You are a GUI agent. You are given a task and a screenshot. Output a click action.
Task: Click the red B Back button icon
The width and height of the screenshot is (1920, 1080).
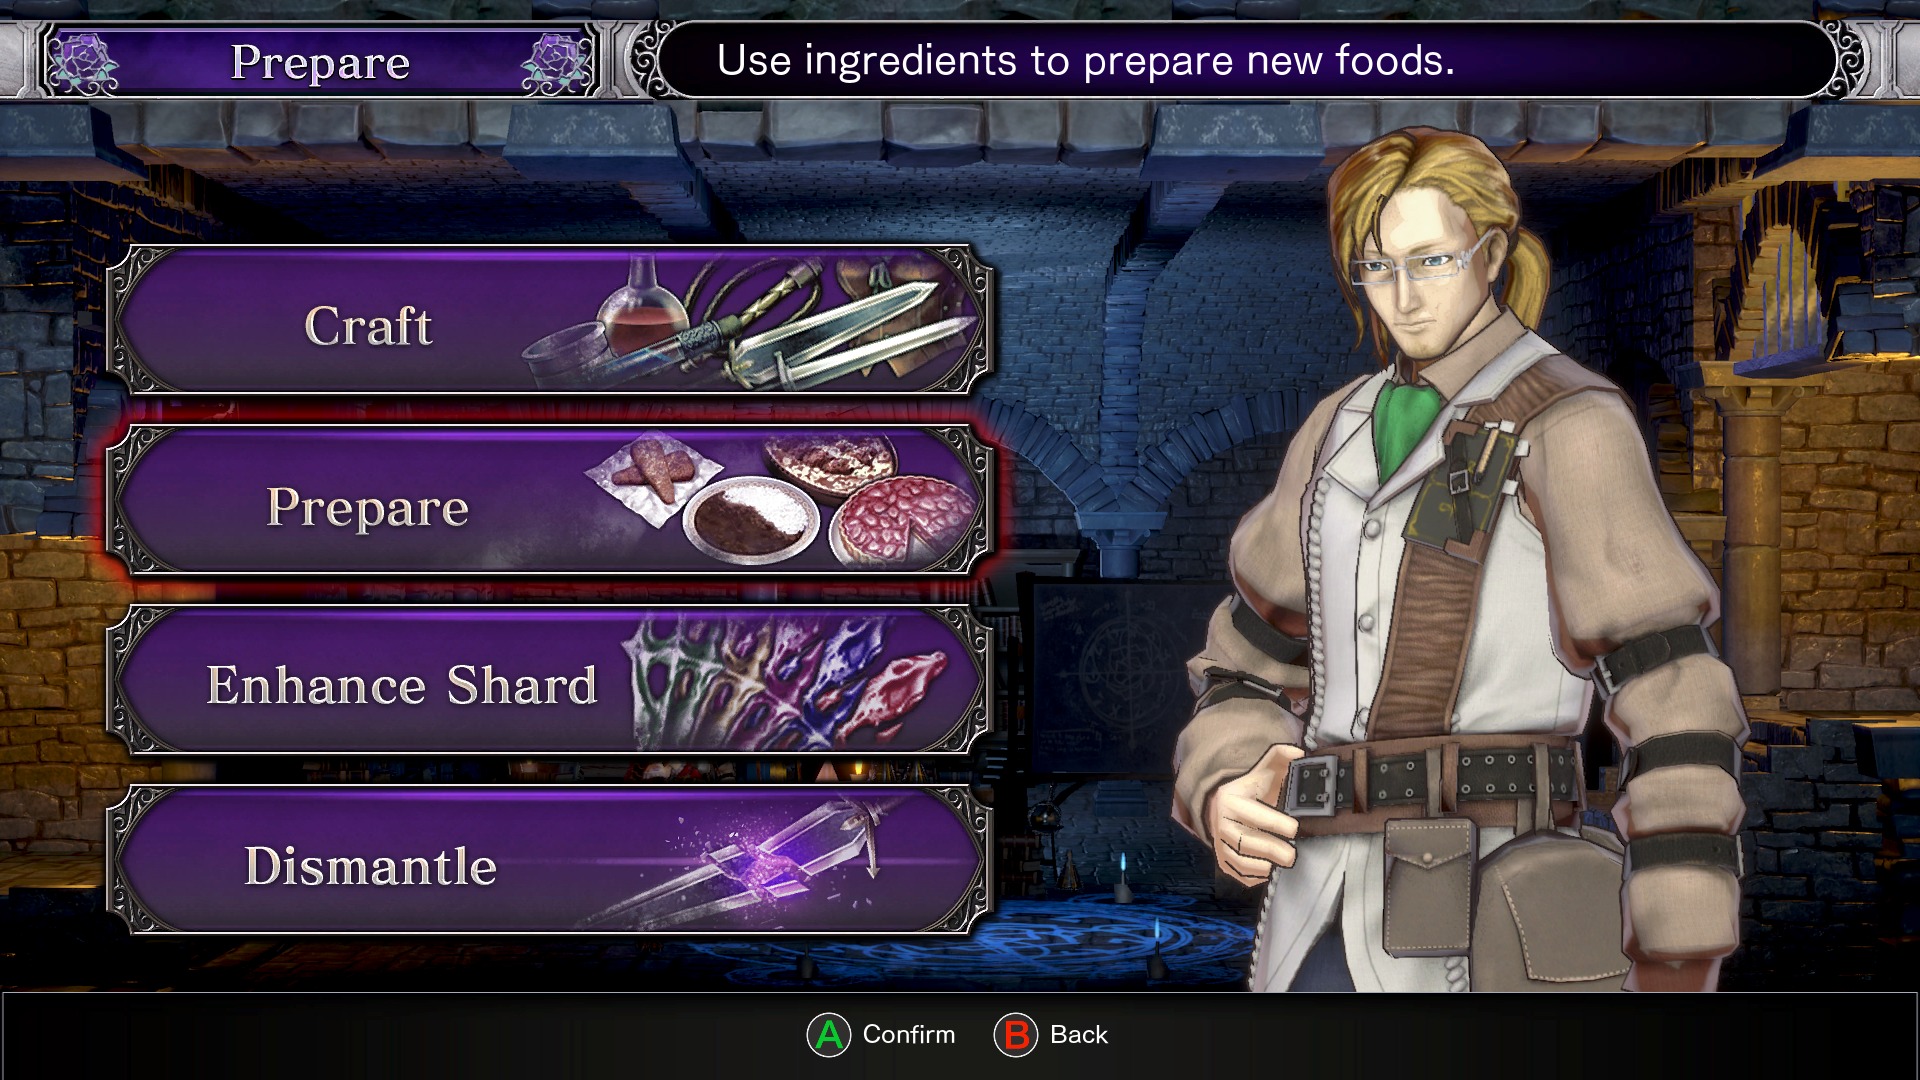pos(1016,1035)
